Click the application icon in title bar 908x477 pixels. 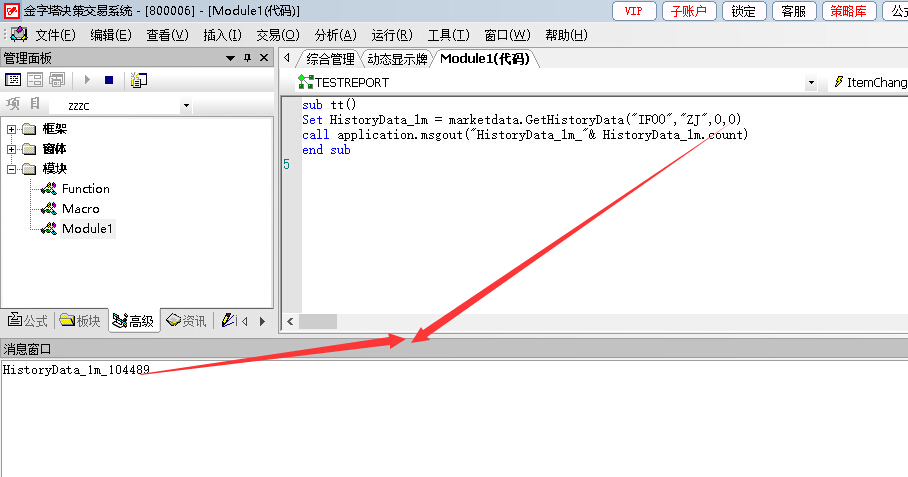click(12, 10)
